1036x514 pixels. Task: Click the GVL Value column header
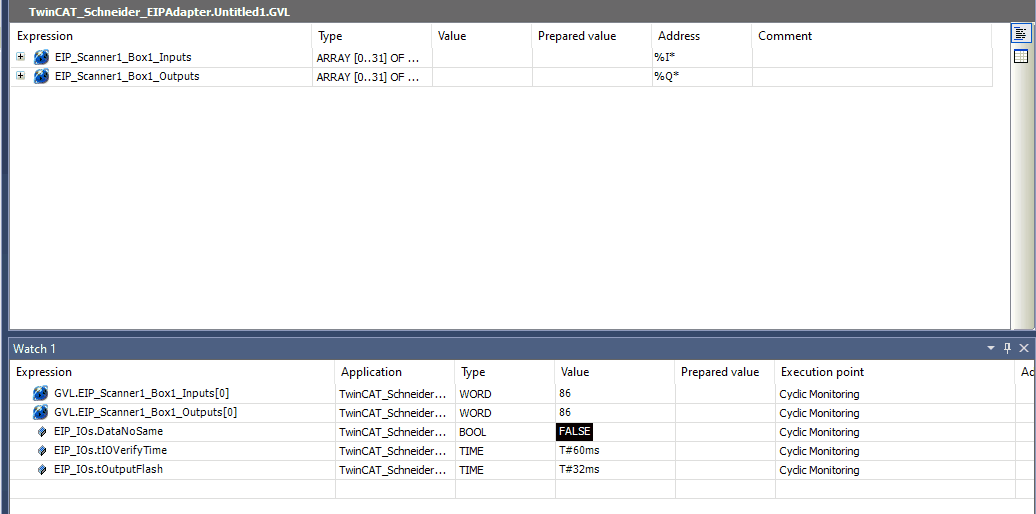pos(482,36)
